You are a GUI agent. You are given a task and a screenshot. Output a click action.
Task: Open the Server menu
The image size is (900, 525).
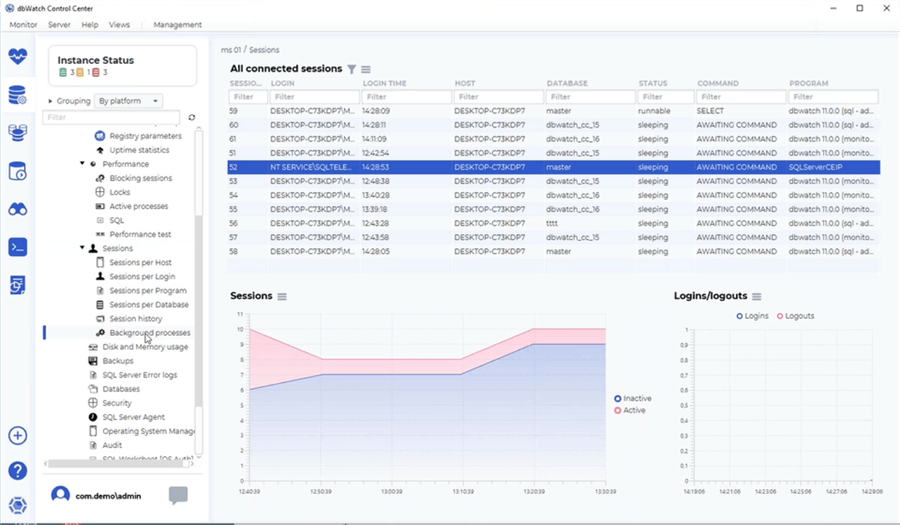(59, 25)
